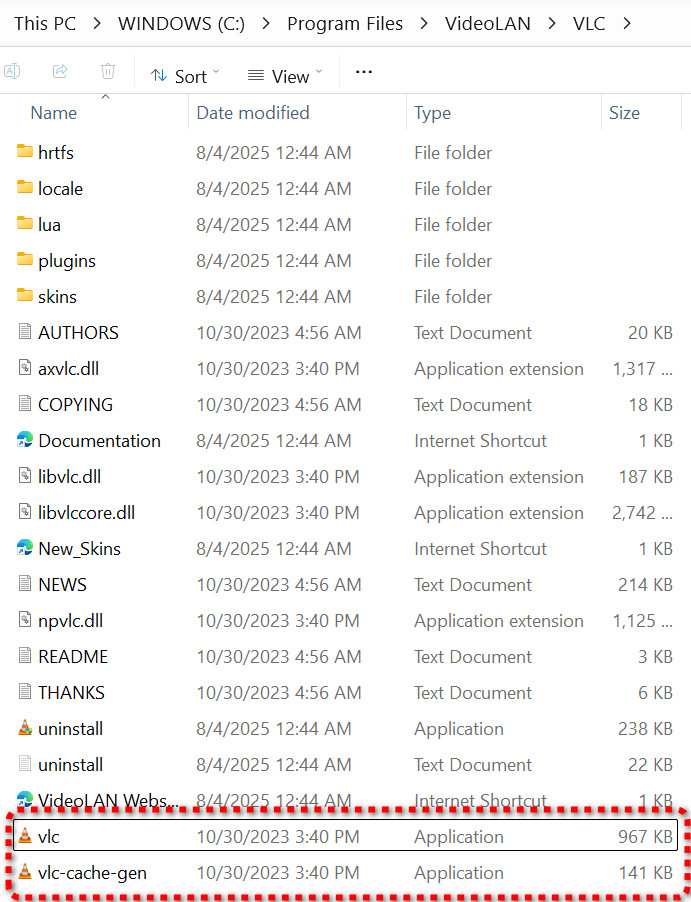The height and width of the screenshot is (902, 691).
Task: Click Text Document type of AUTHORS
Action: [473, 332]
